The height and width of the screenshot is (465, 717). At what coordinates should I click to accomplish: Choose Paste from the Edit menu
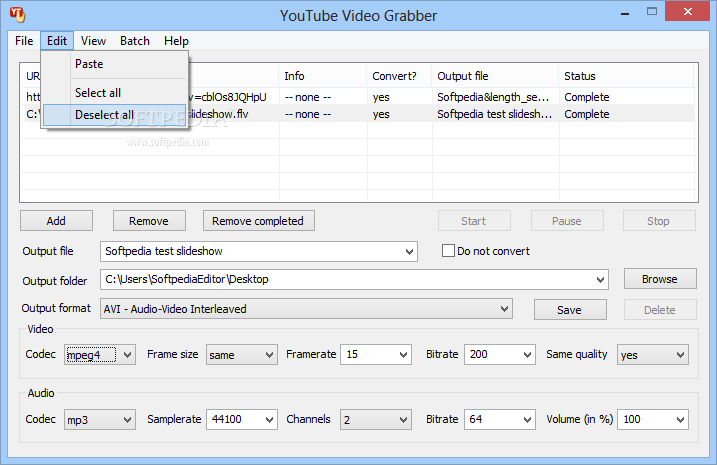point(114,64)
